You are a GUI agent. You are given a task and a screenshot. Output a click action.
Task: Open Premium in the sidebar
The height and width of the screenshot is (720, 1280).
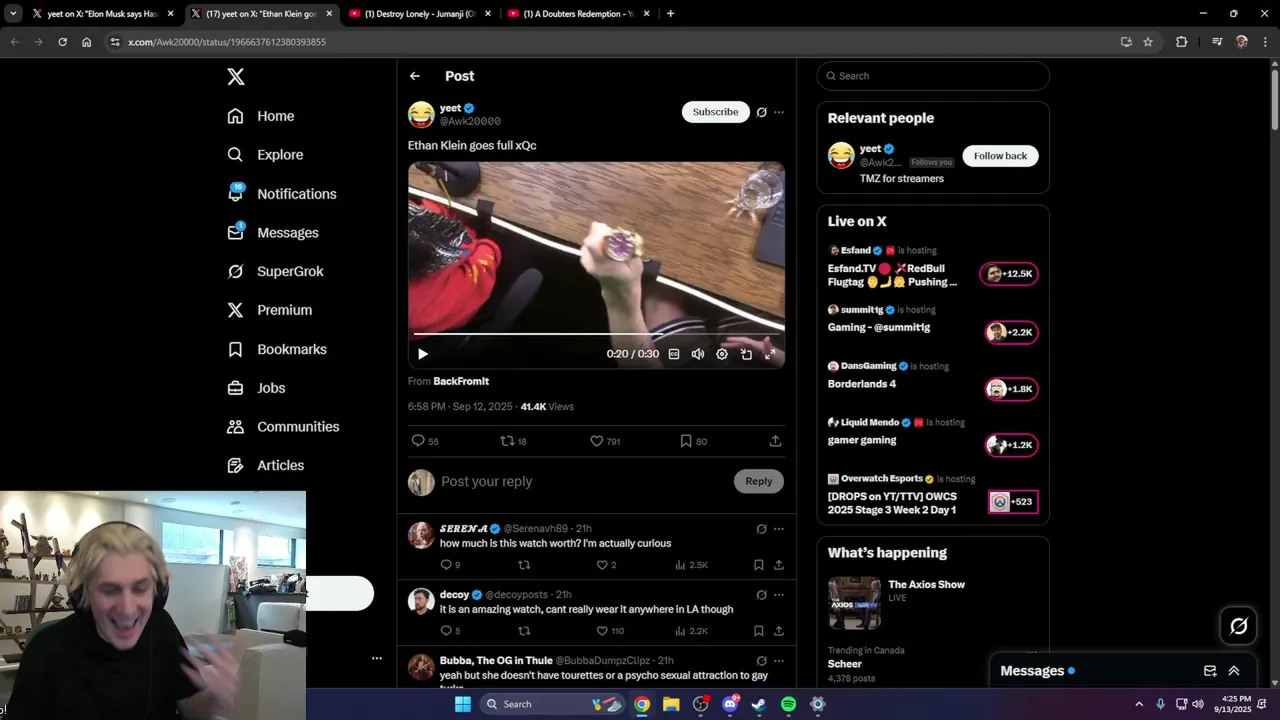tap(269, 310)
